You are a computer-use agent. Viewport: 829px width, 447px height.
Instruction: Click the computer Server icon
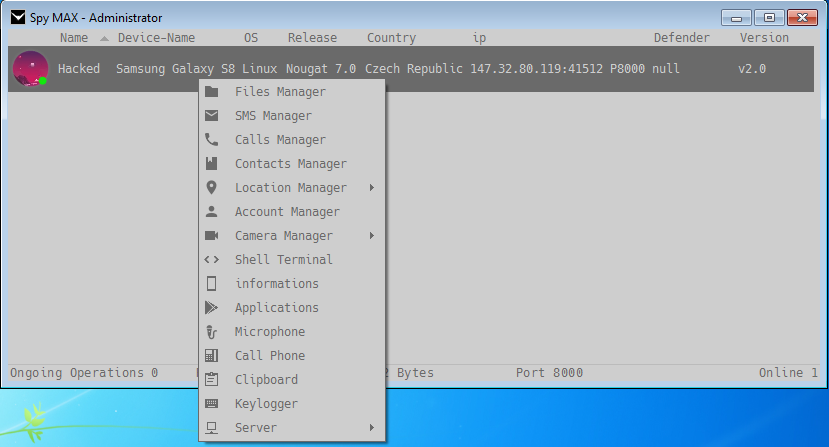click(x=211, y=427)
